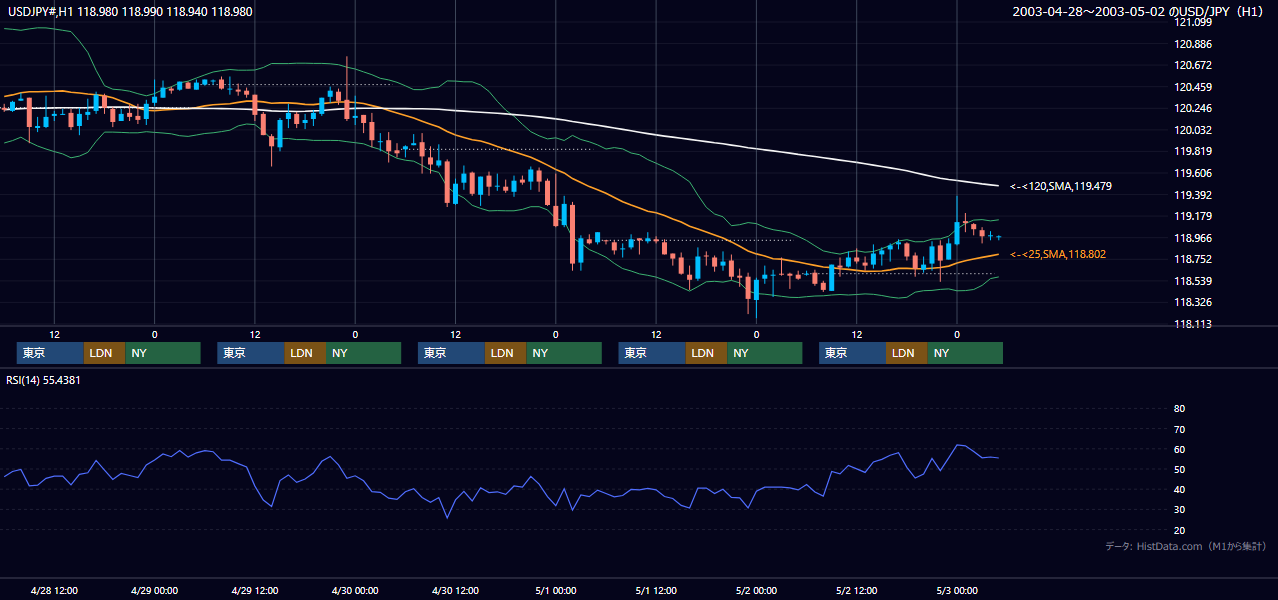Click the 5/1 00:00 time axis label
Viewport: 1278px width, 600px height.
click(x=555, y=590)
